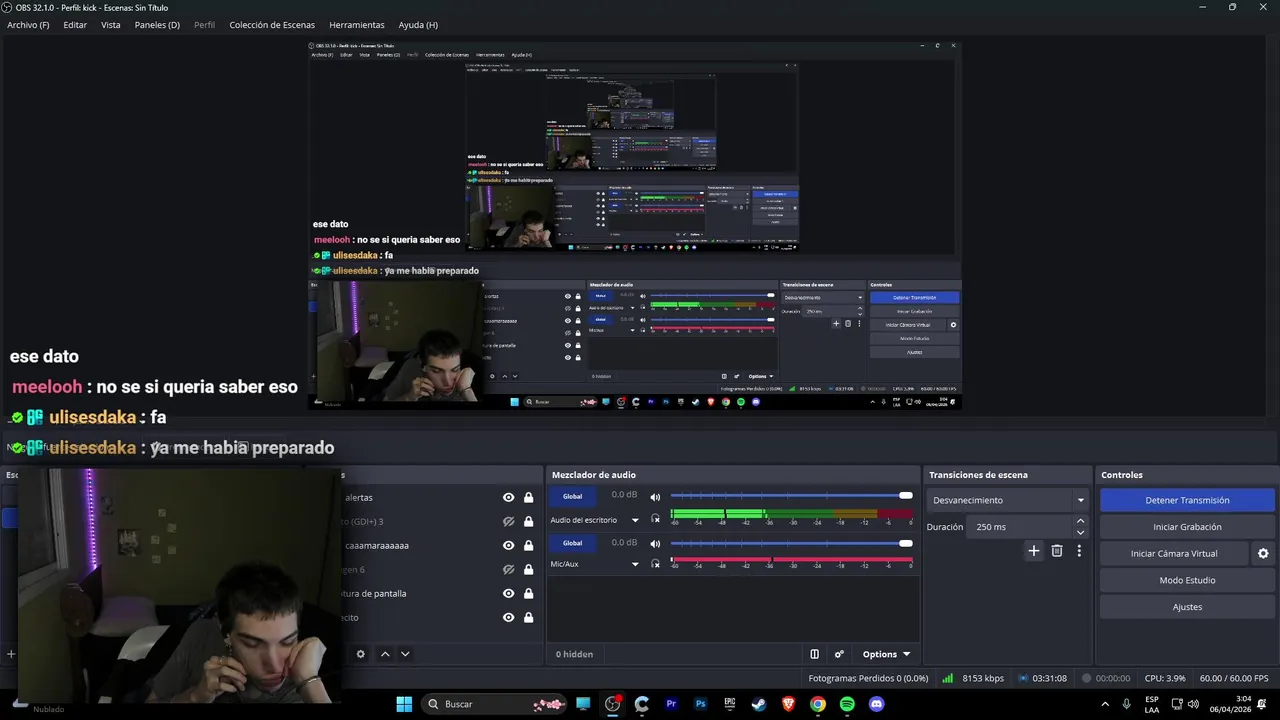1280x720 pixels.
Task: Unlock the 'tura de pantalla' source
Action: (528, 593)
